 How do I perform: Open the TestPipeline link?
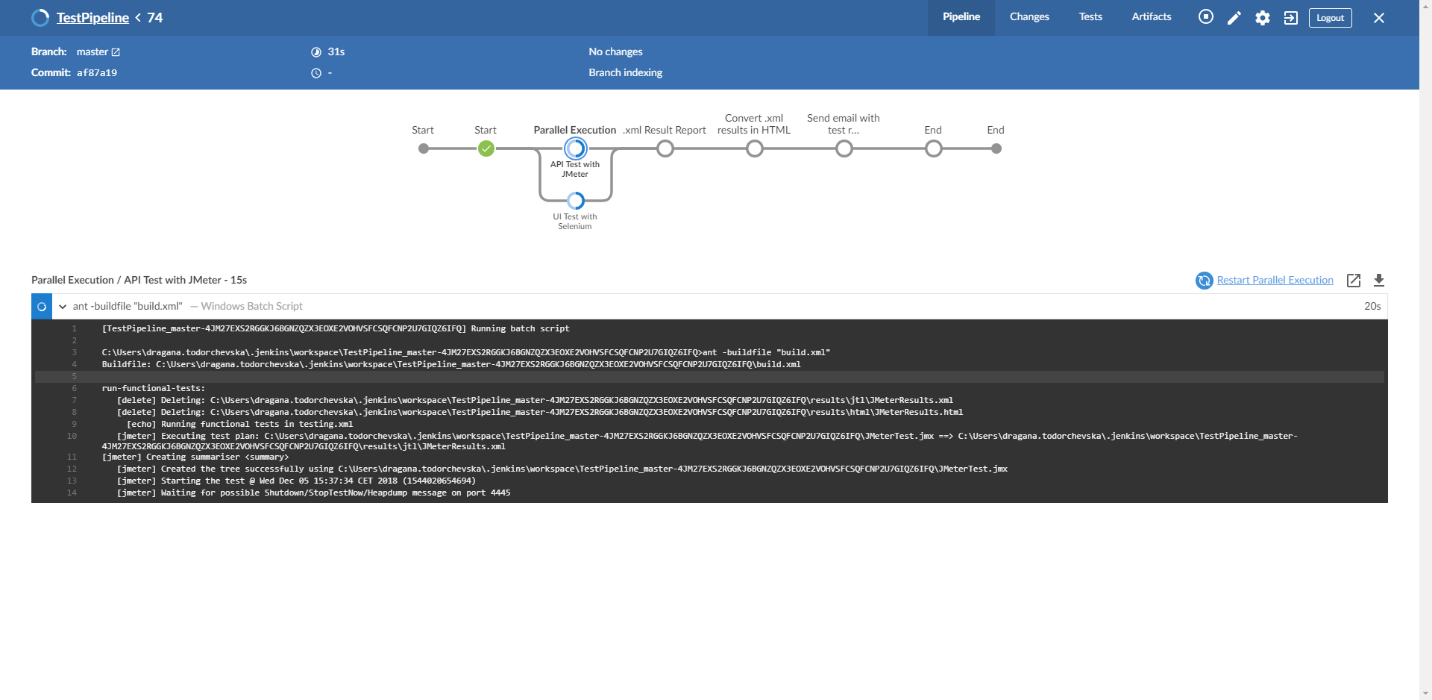(93, 18)
